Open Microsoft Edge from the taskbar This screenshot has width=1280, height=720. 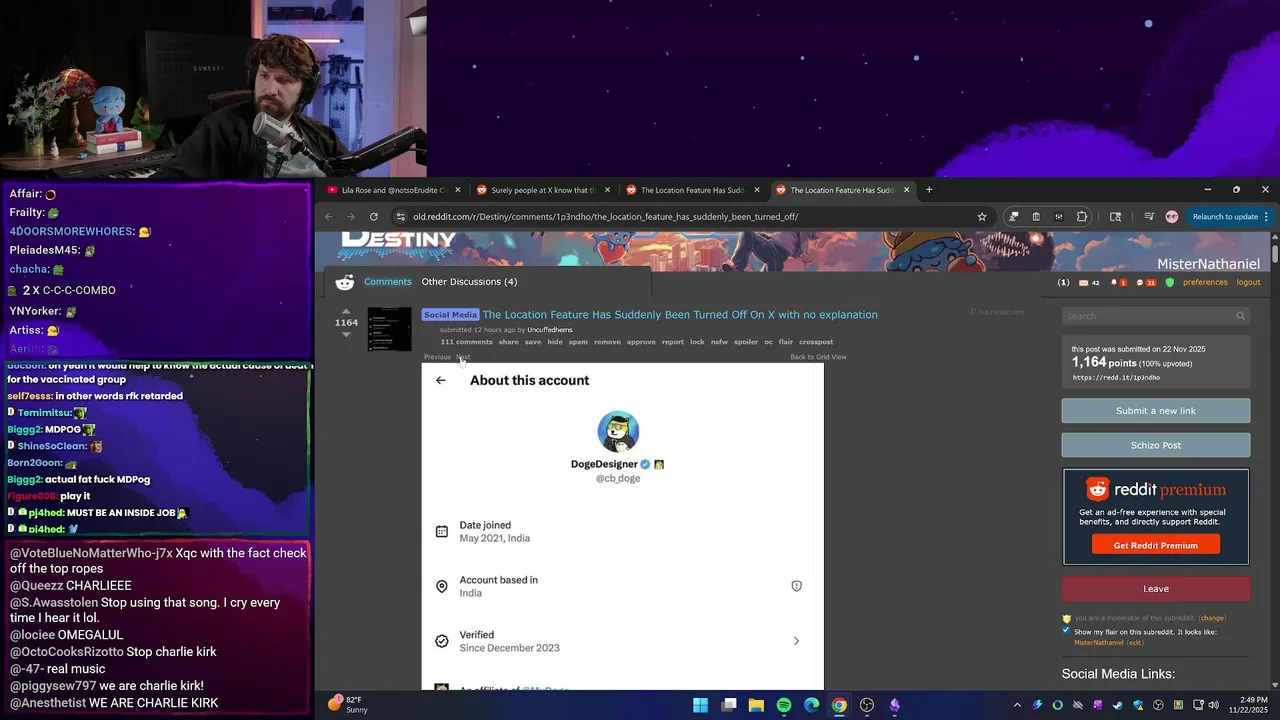pos(812,705)
